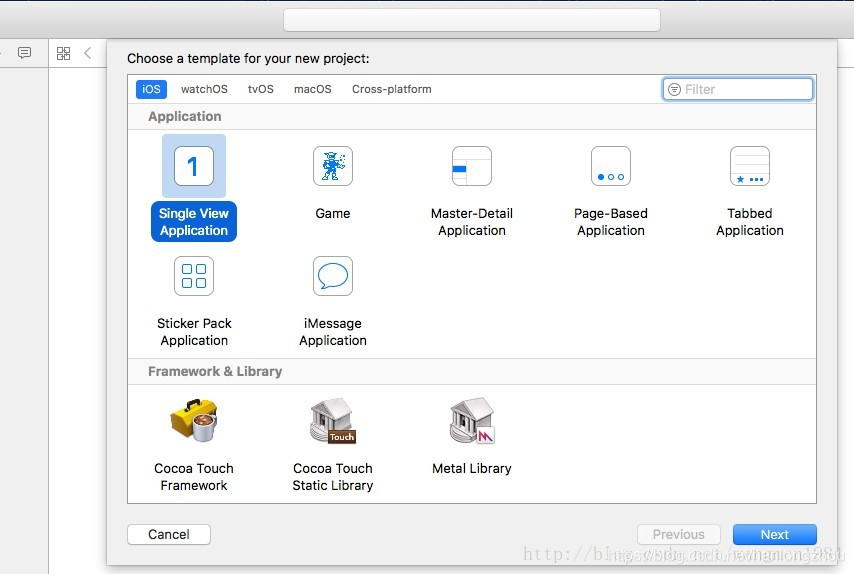Choose the Cocoa Touch Framework toolbox icon
The image size is (854, 574).
[194, 419]
